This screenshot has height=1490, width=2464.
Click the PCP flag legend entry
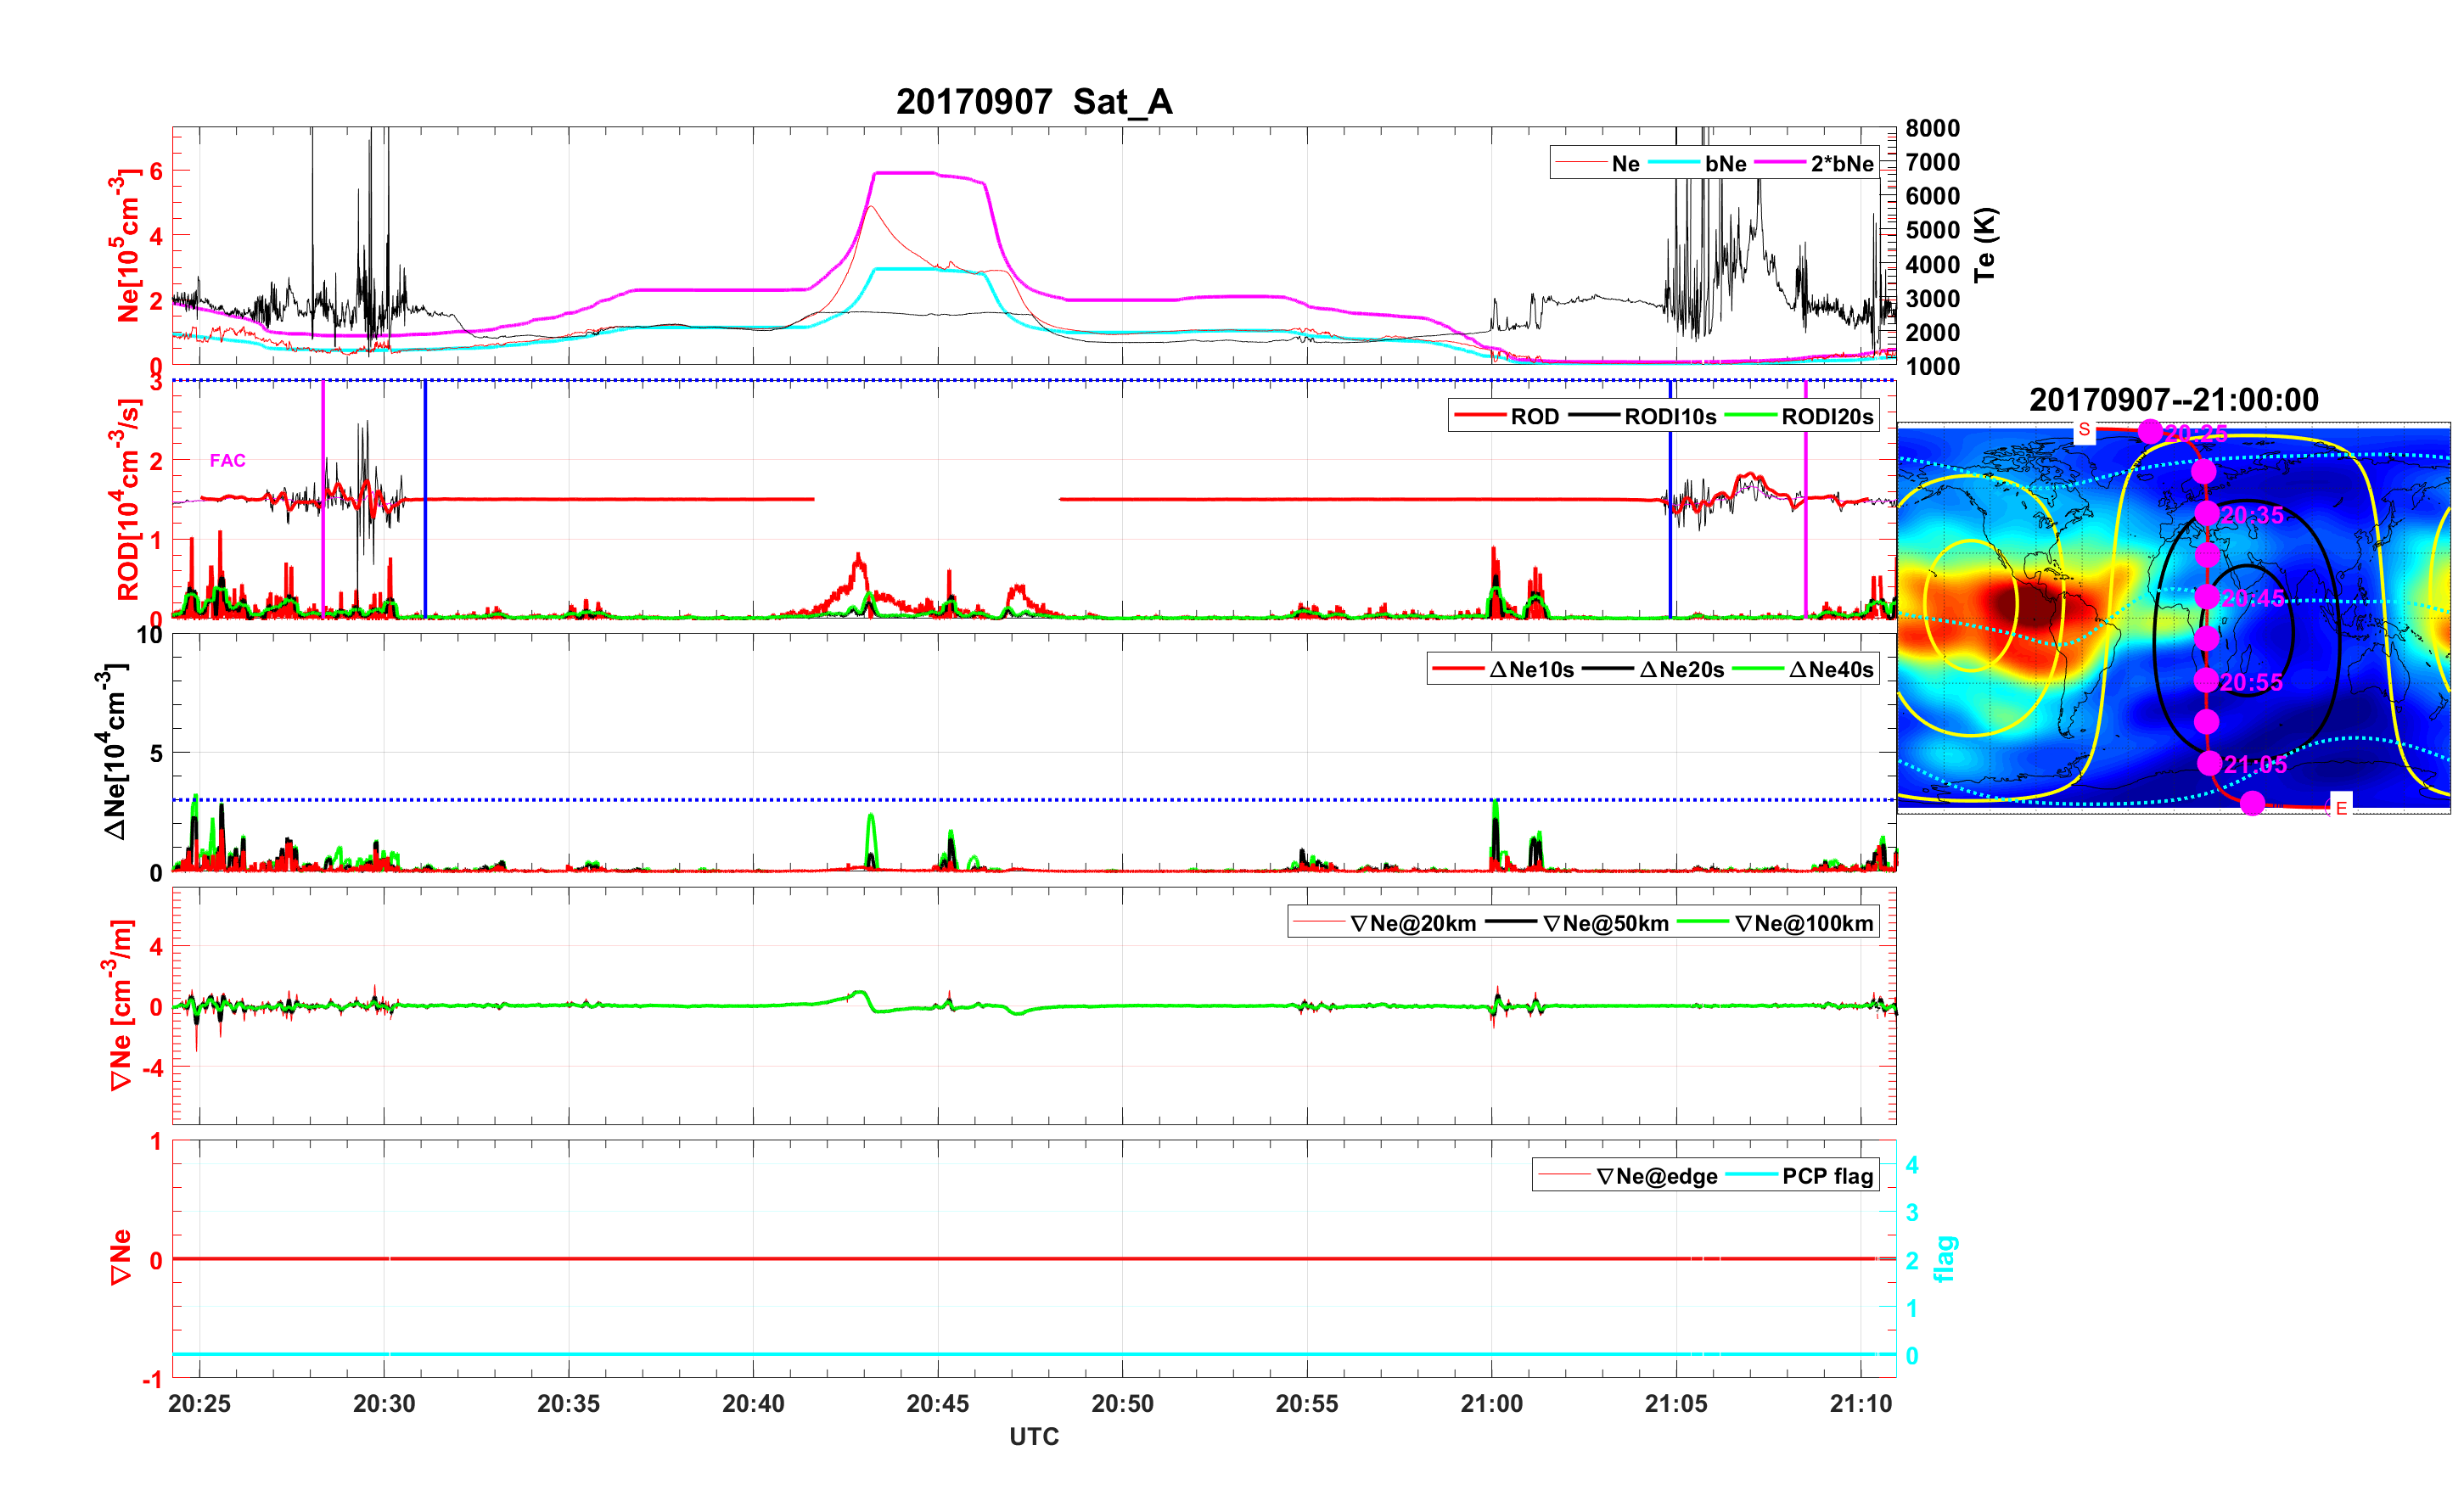pyautogui.click(x=1827, y=1176)
